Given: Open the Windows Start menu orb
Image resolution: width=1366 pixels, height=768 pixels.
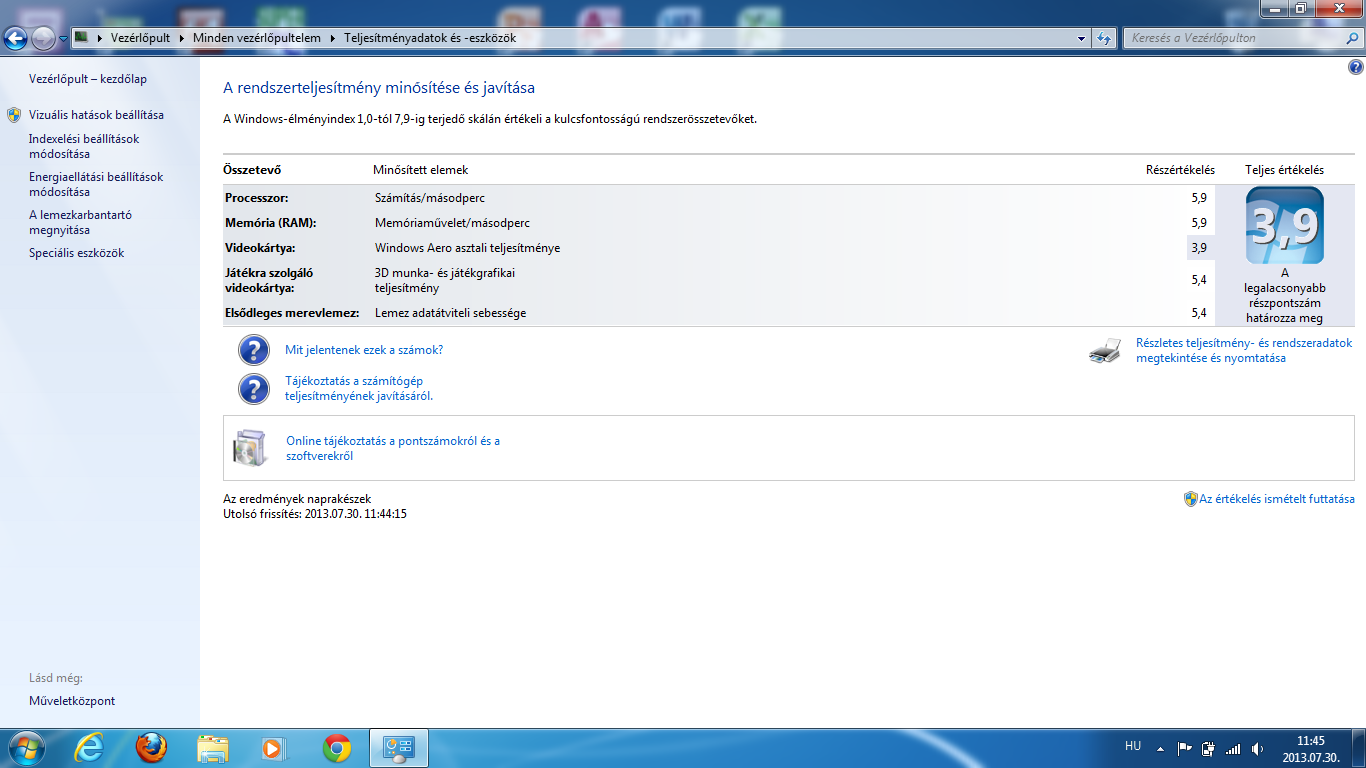Looking at the screenshot, I should [25, 748].
